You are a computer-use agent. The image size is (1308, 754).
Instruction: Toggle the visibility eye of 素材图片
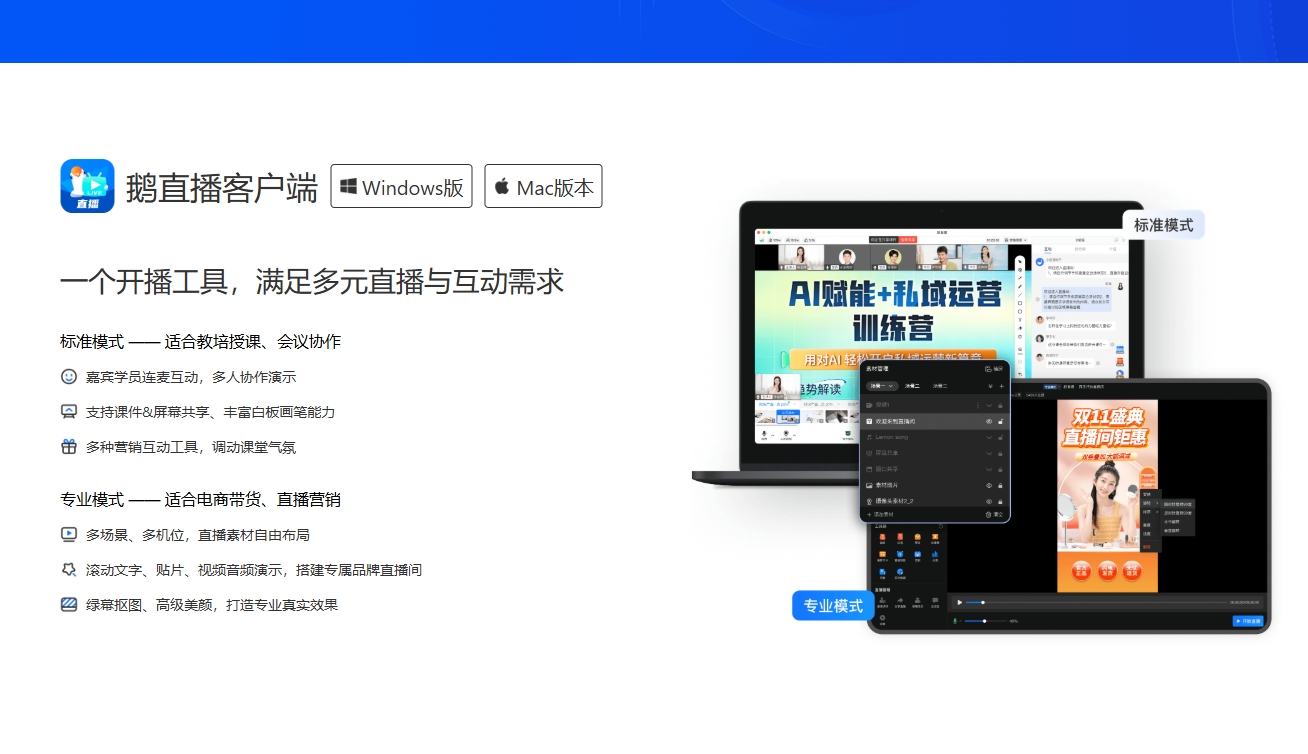[x=989, y=485]
